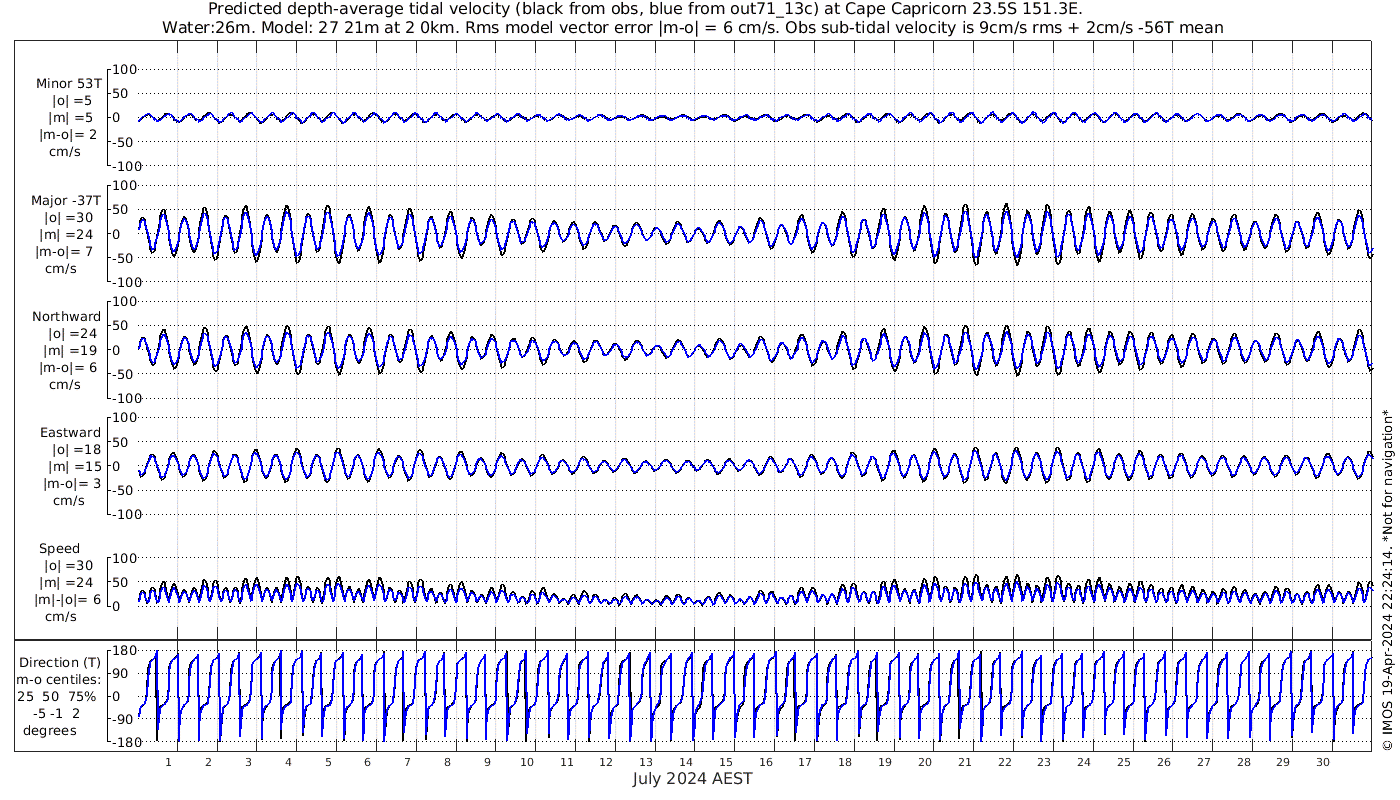The image size is (1400, 800).
Task: Click the 'm-o centiles:' label
Action: 60,680
